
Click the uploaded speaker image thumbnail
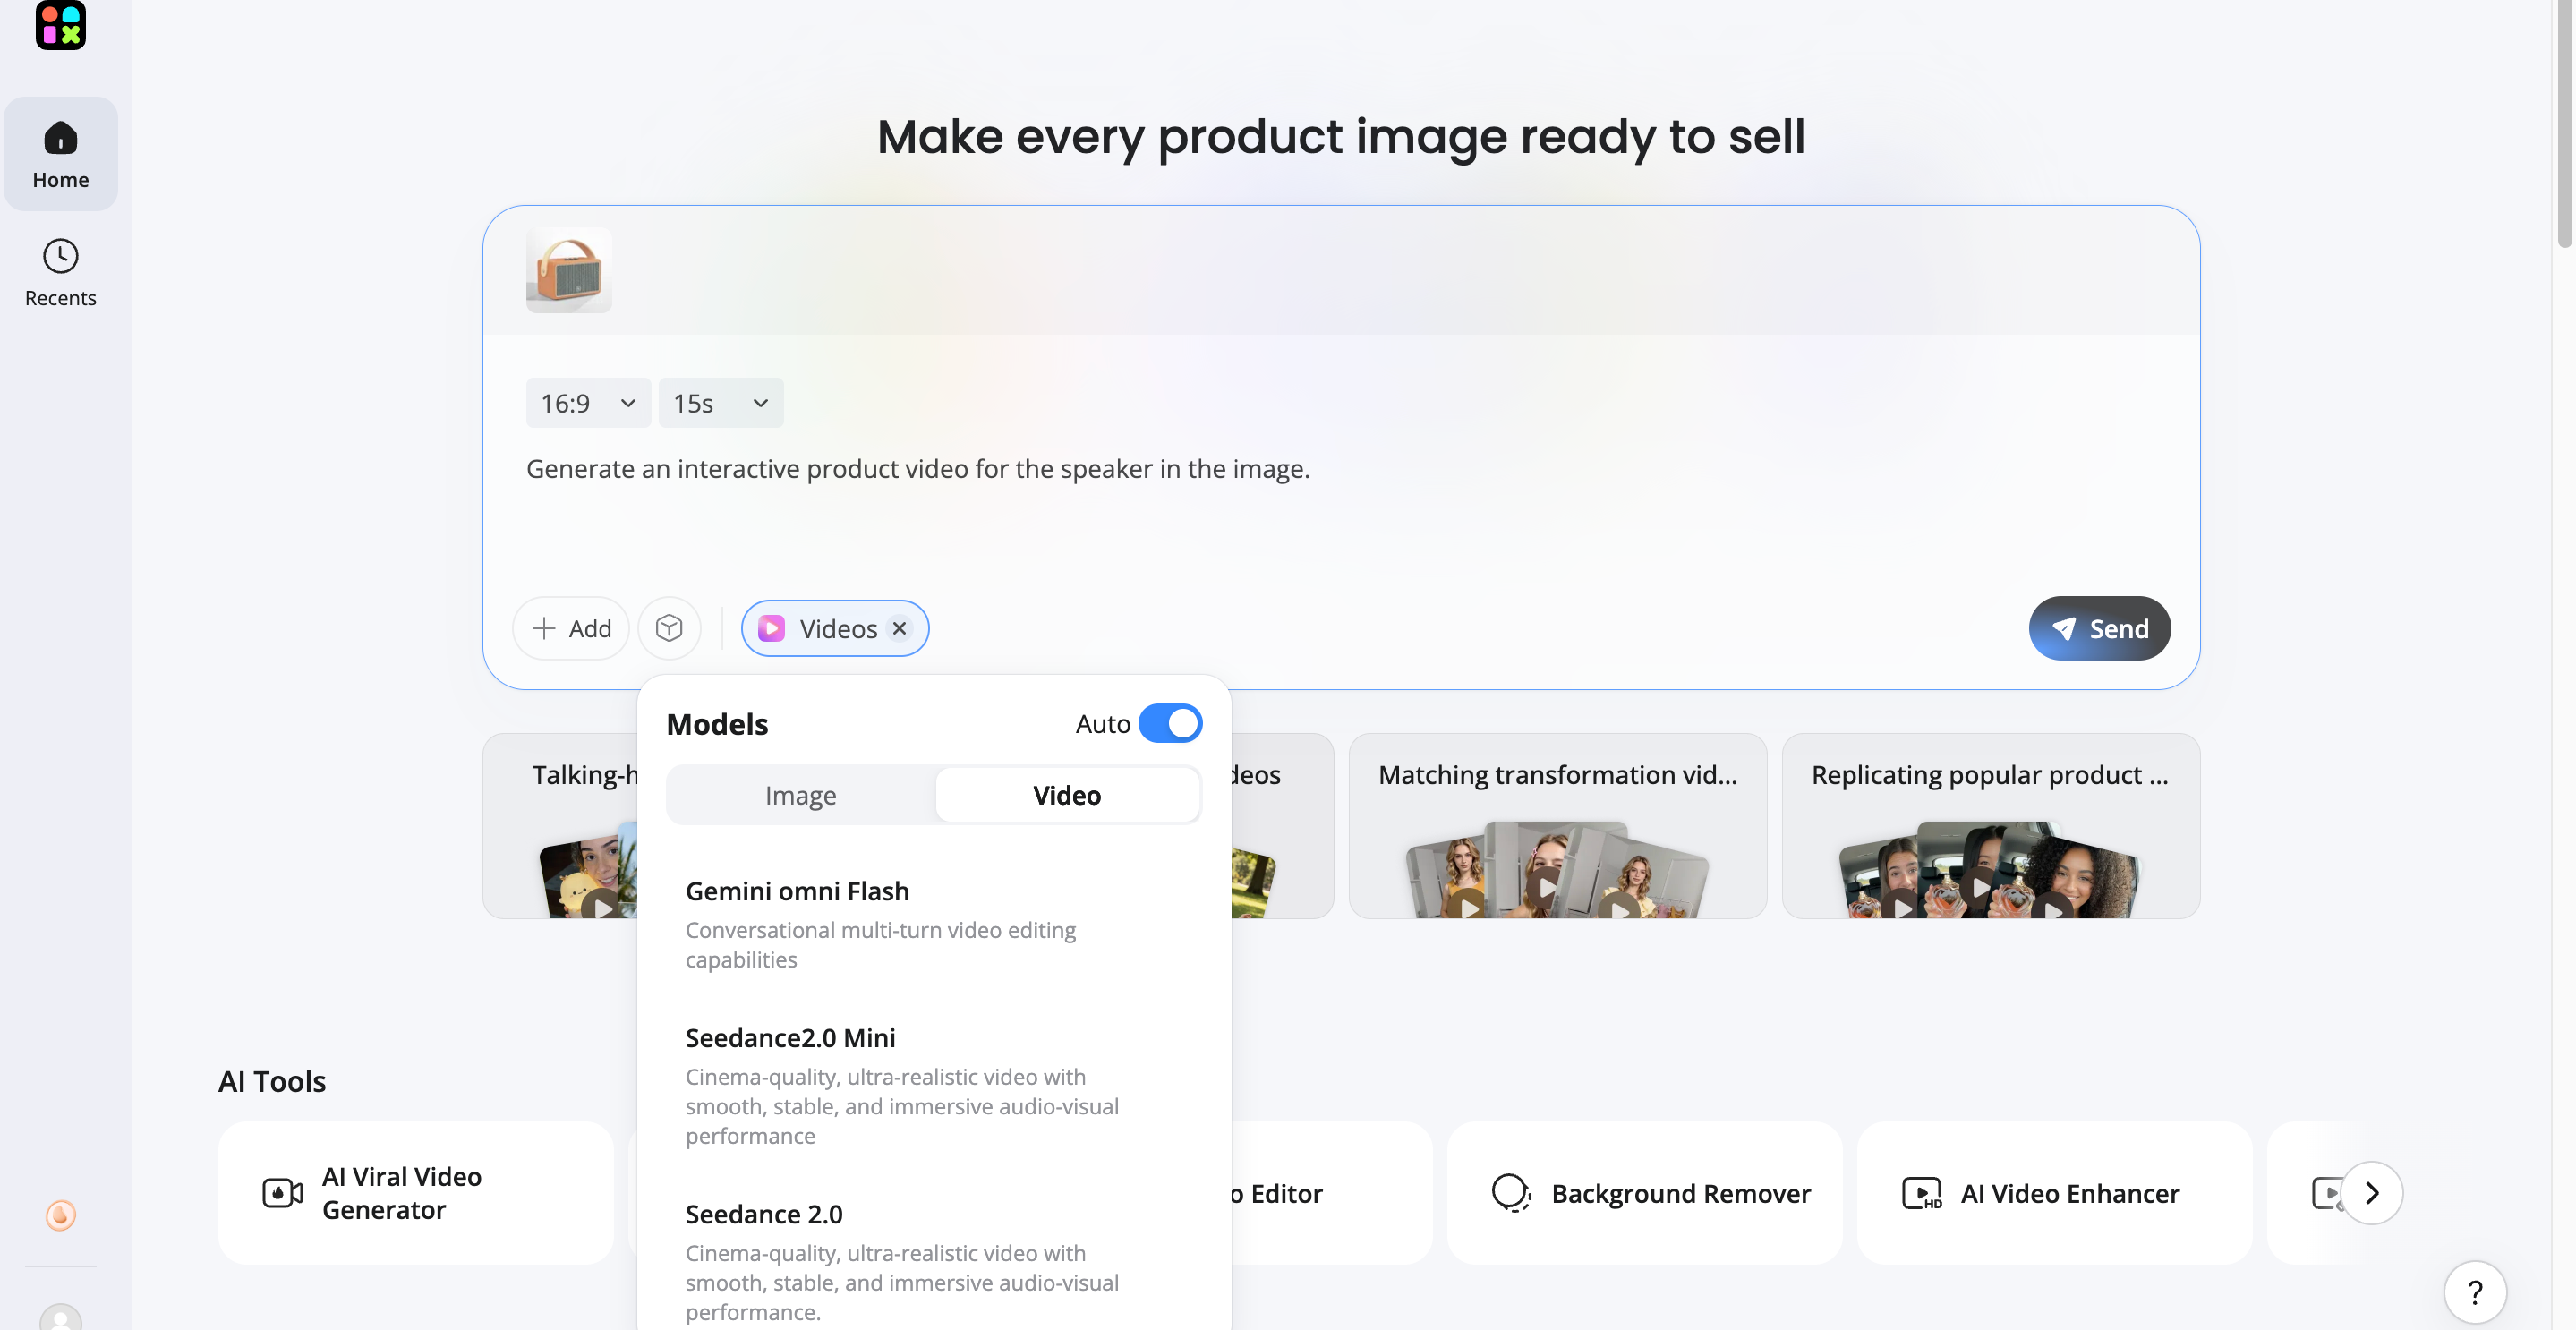coord(569,270)
